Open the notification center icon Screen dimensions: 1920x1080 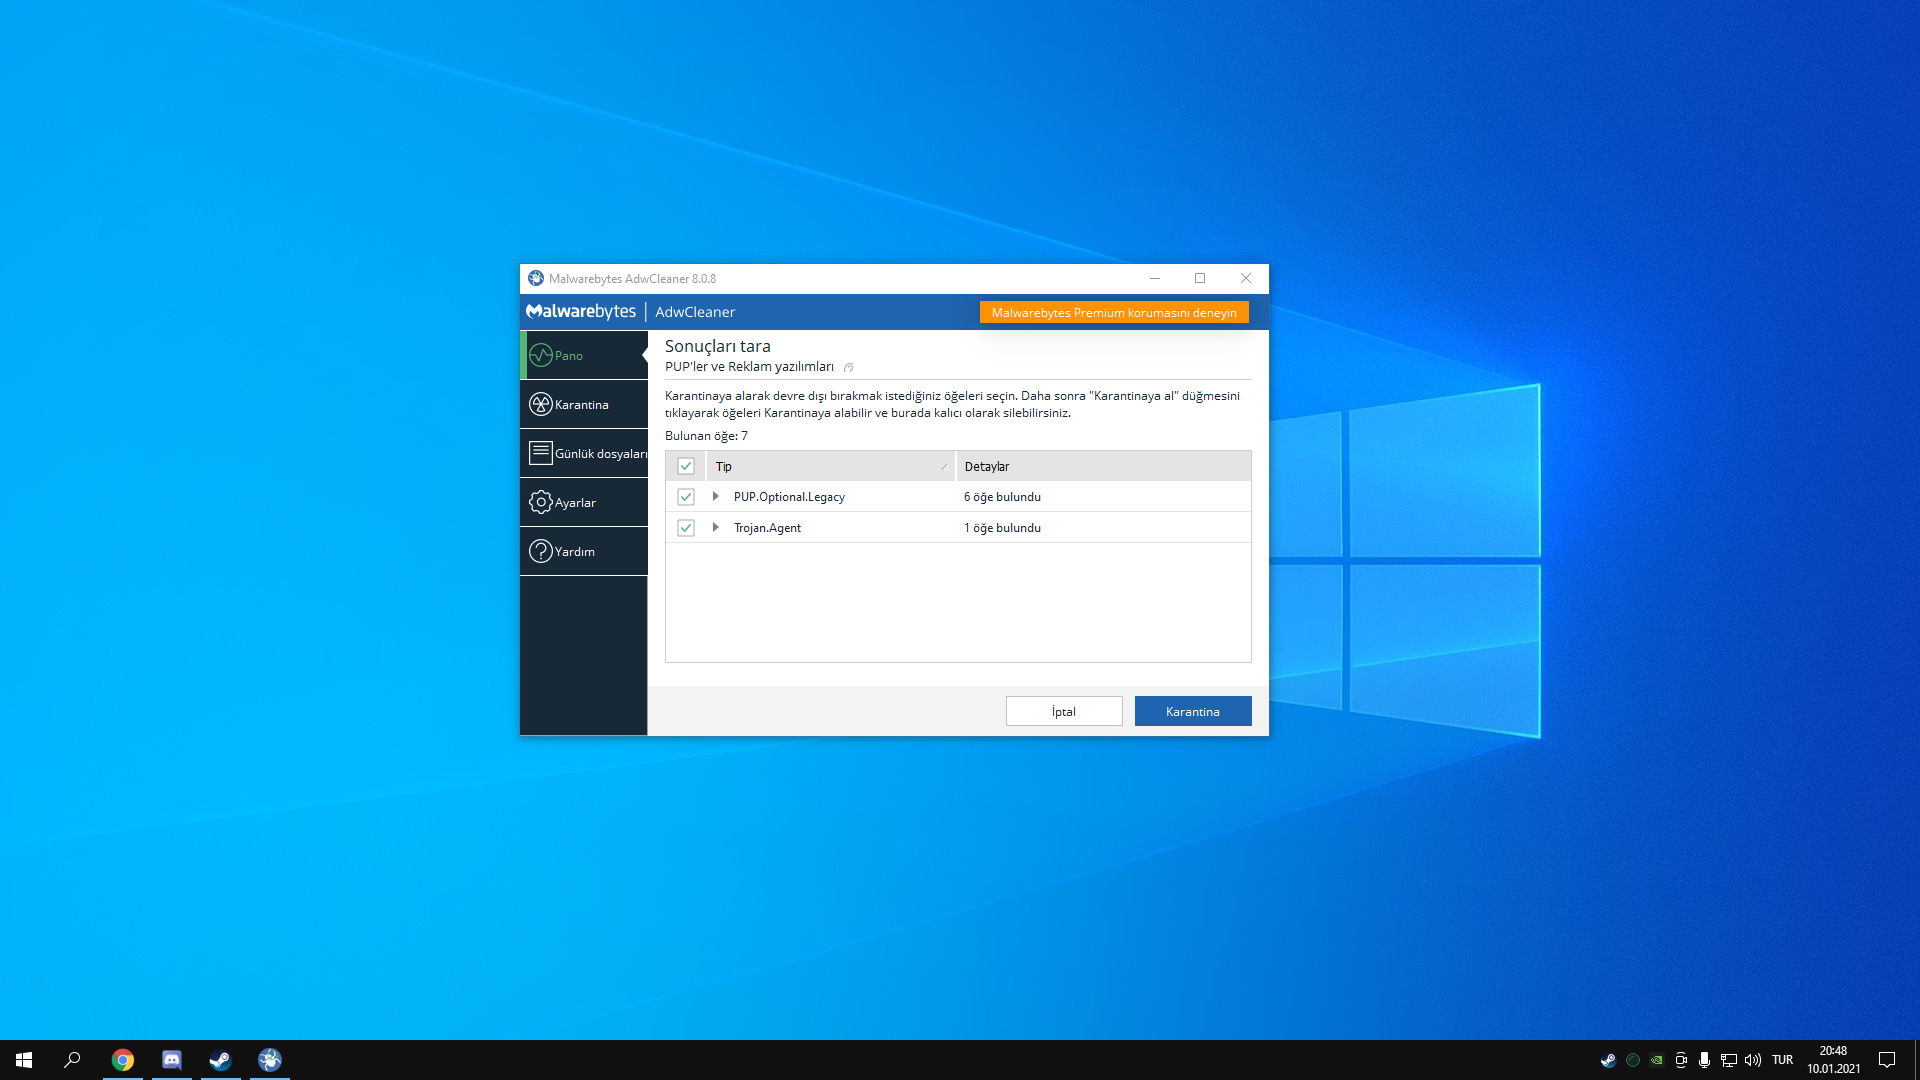click(x=1887, y=1060)
